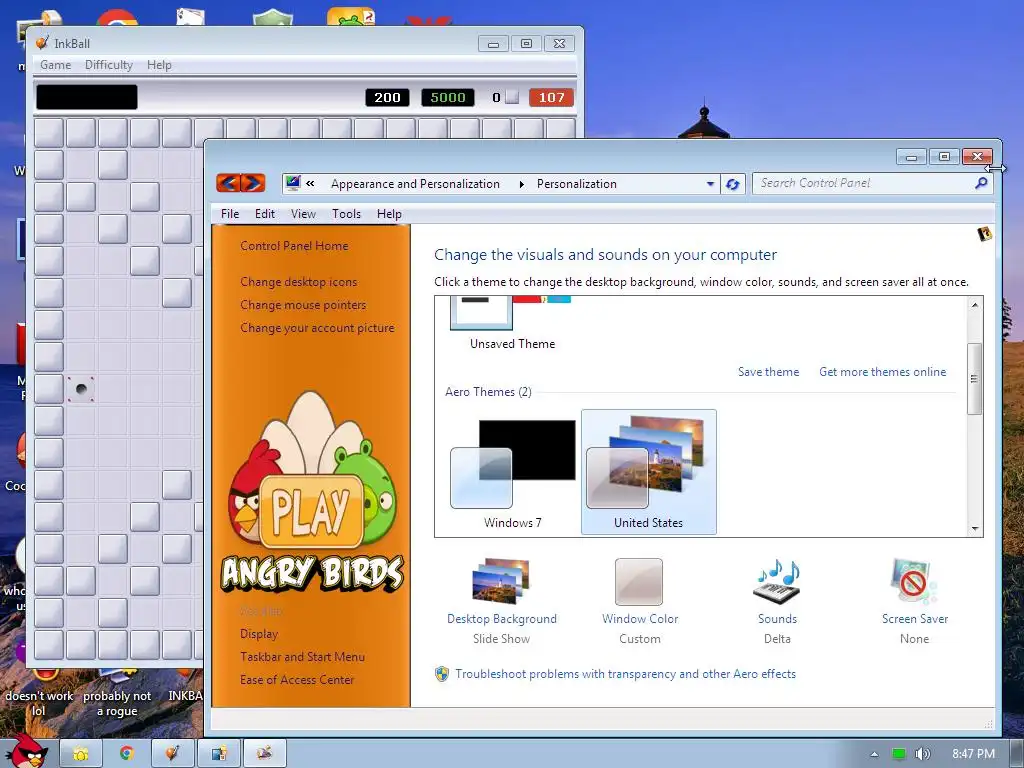
Task: Open the 'probably not a rogue' desktop icon
Action: 117,694
